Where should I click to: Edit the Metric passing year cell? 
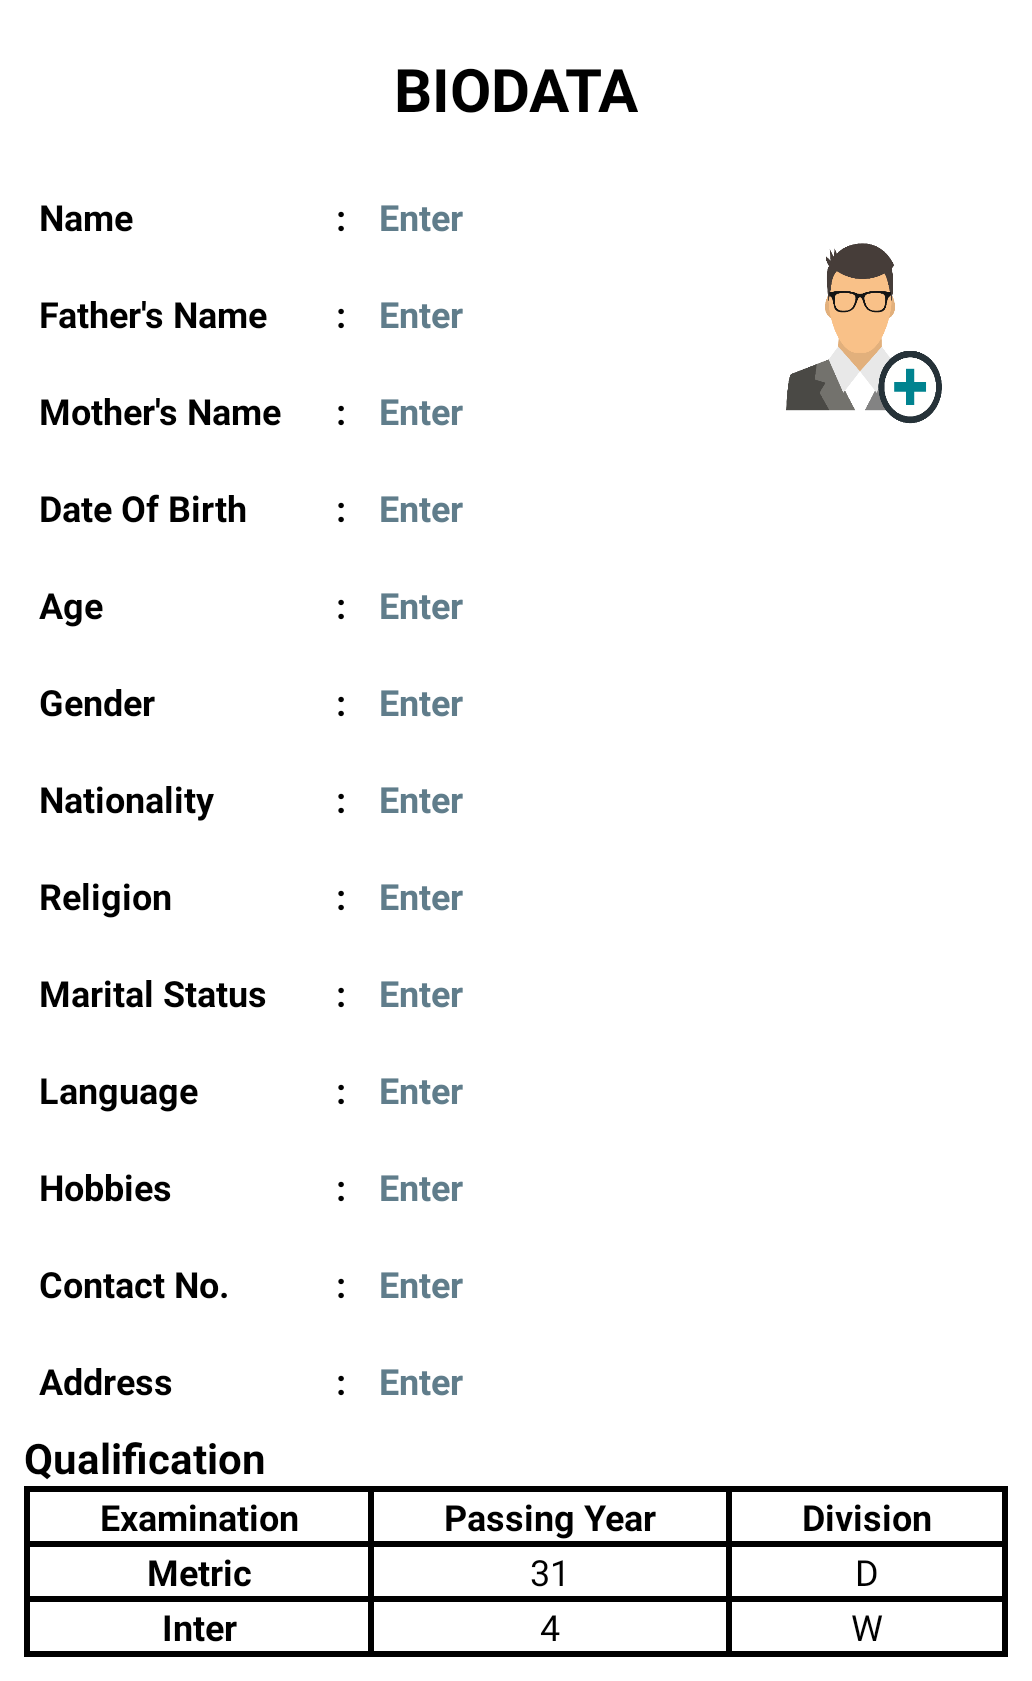coord(549,1573)
